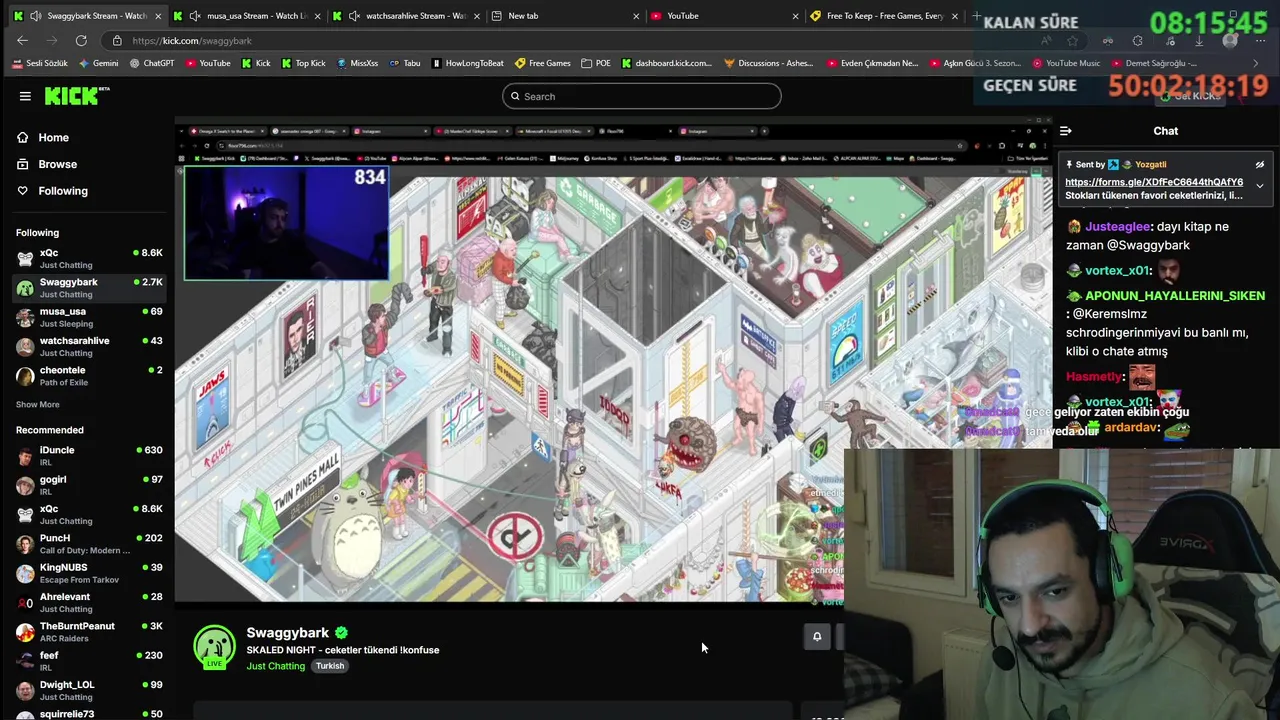Open watchsarahlive in the Following list
Screen dimensions: 1280x720
(x=88, y=346)
